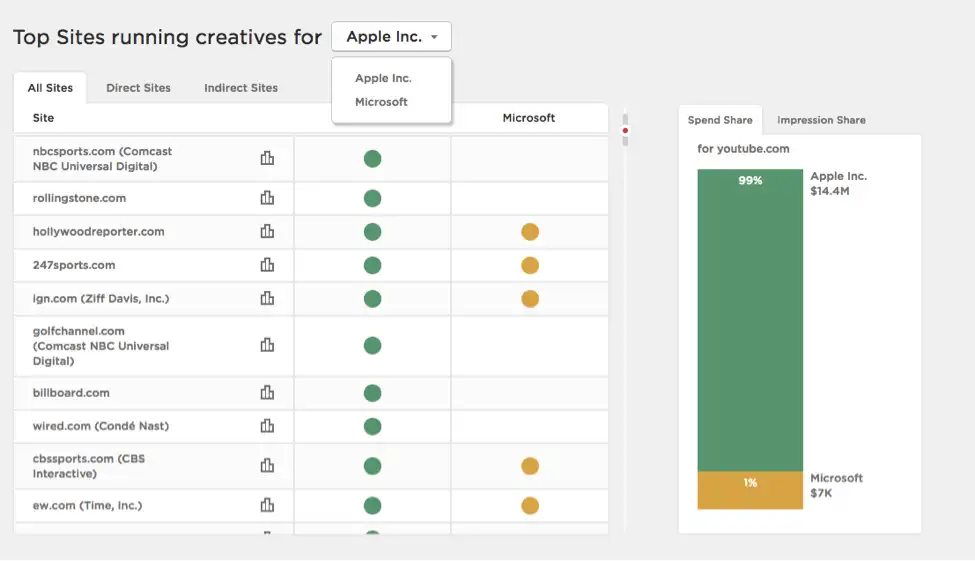This screenshot has width=975, height=561.
Task: Switch to the All Sites tab
Action: click(50, 88)
